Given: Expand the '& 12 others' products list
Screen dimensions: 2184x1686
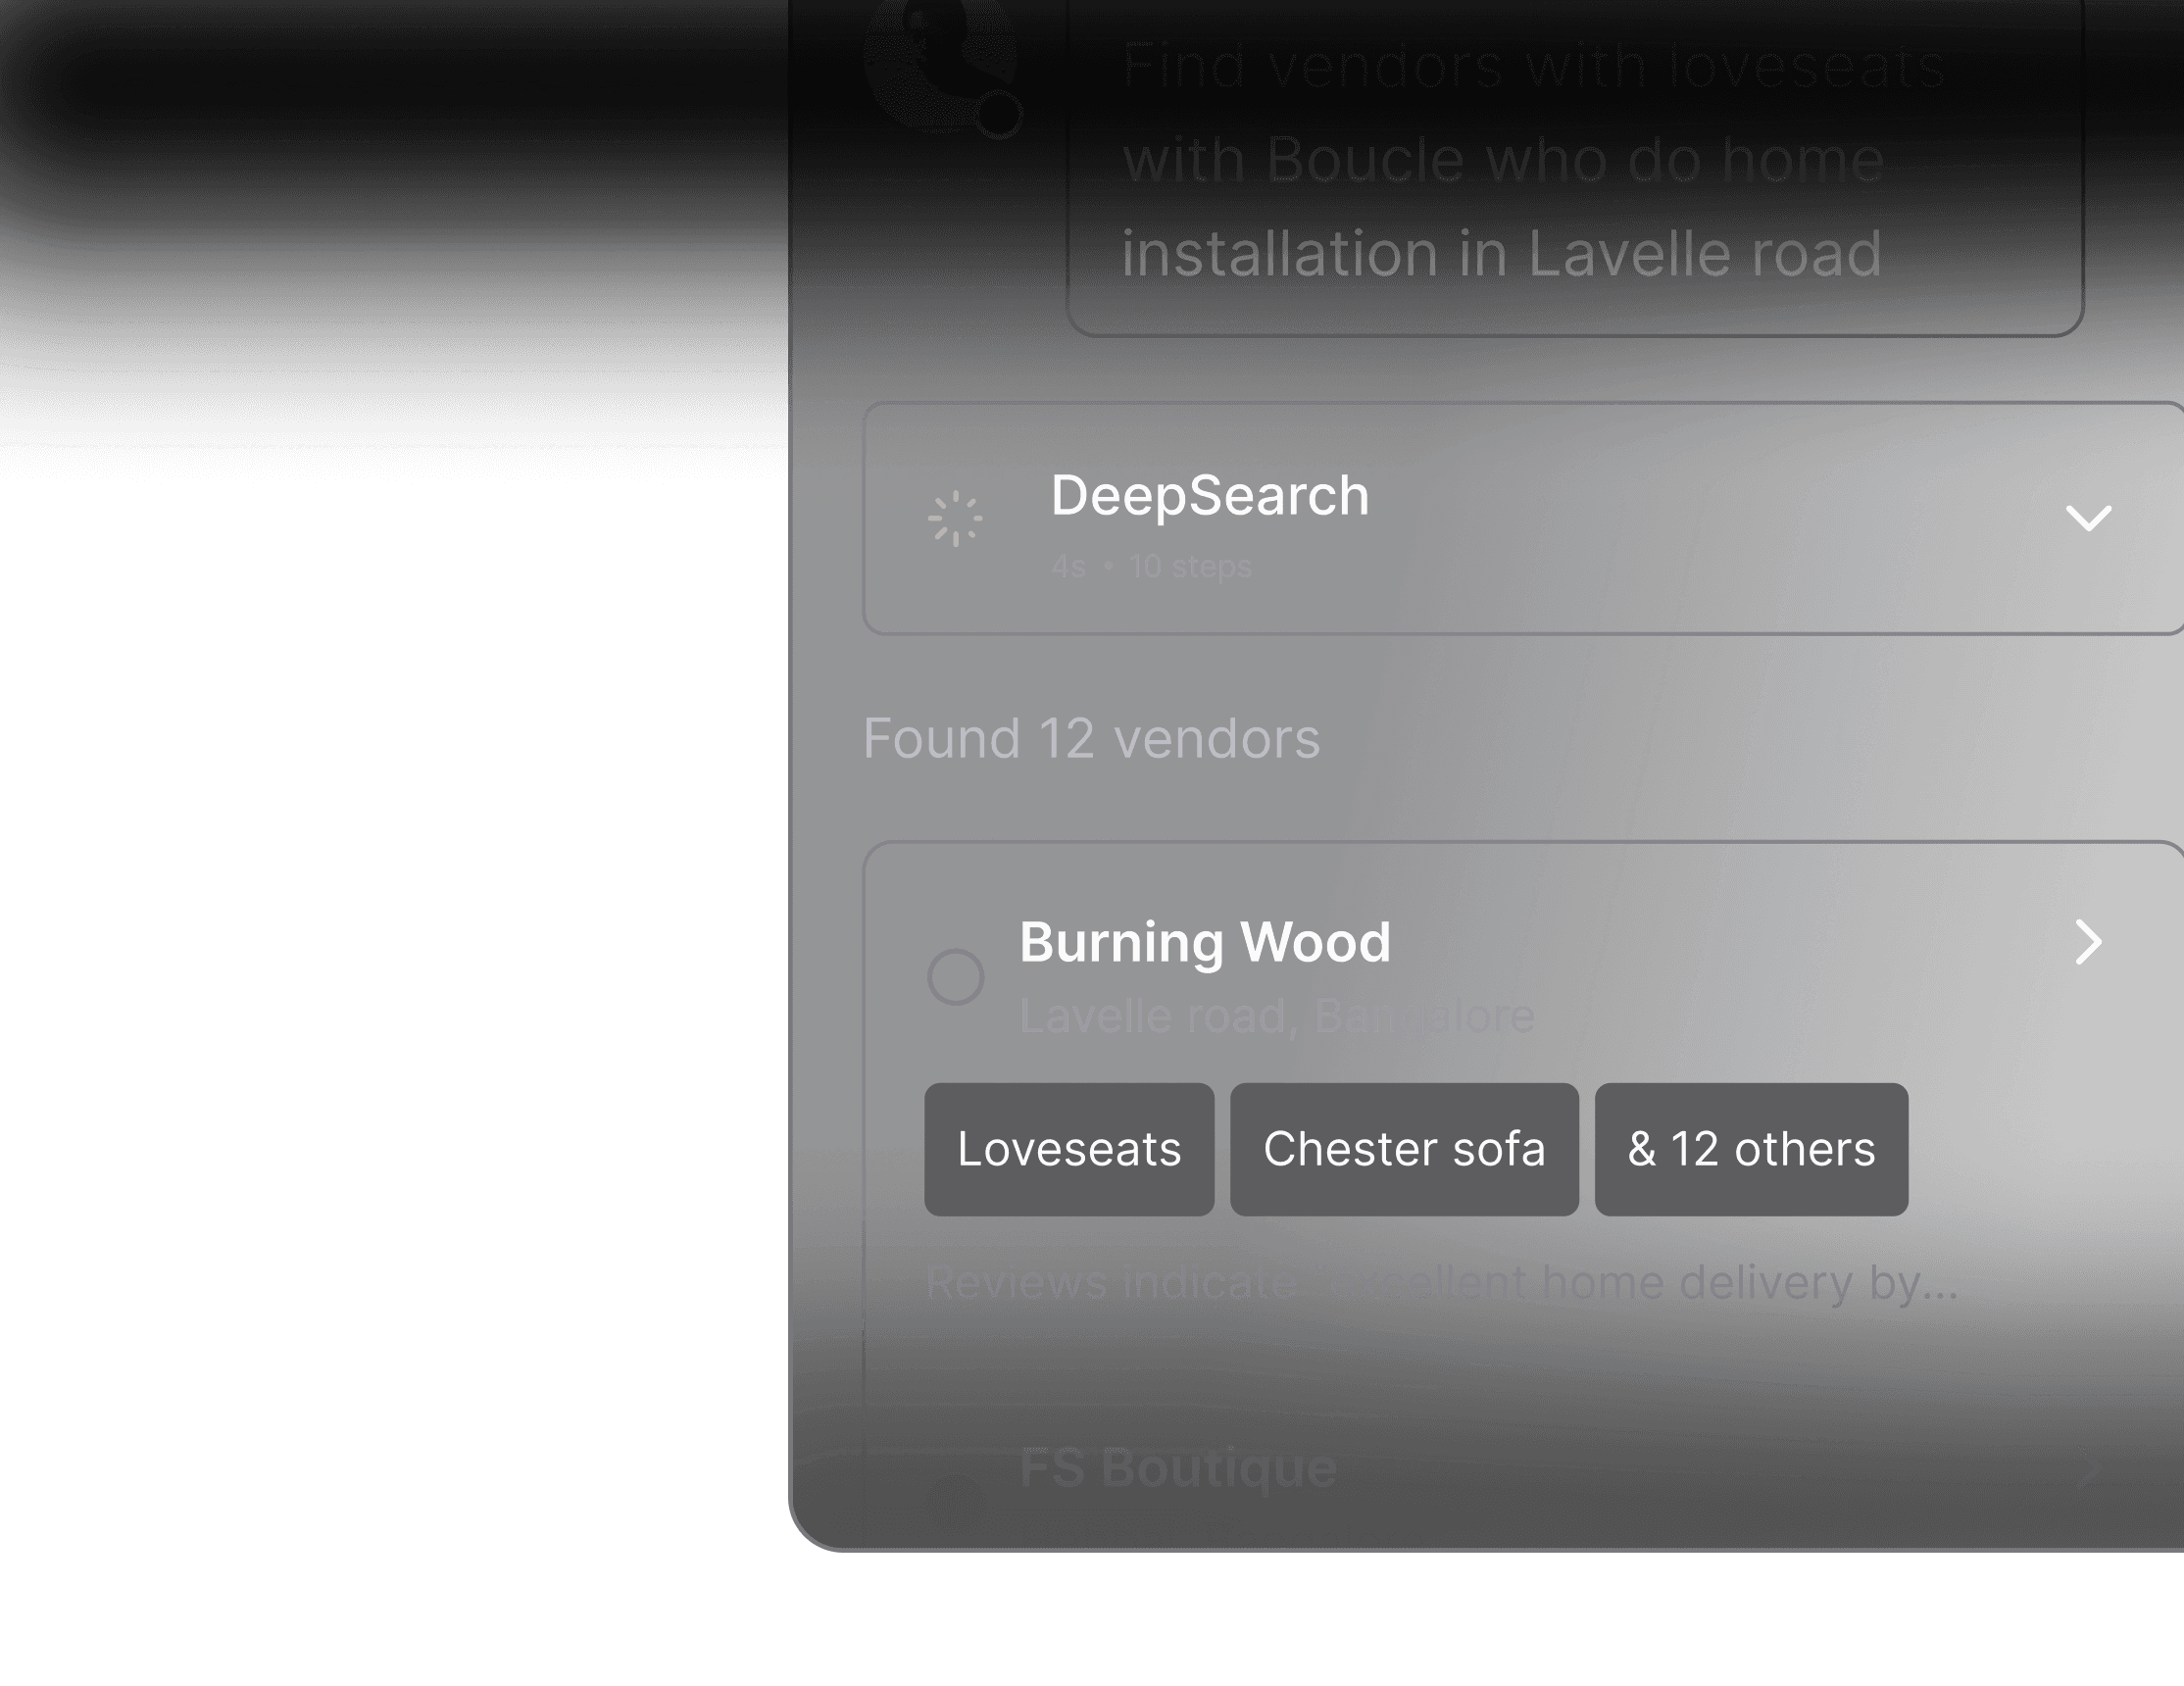Looking at the screenshot, I should coord(1751,1150).
